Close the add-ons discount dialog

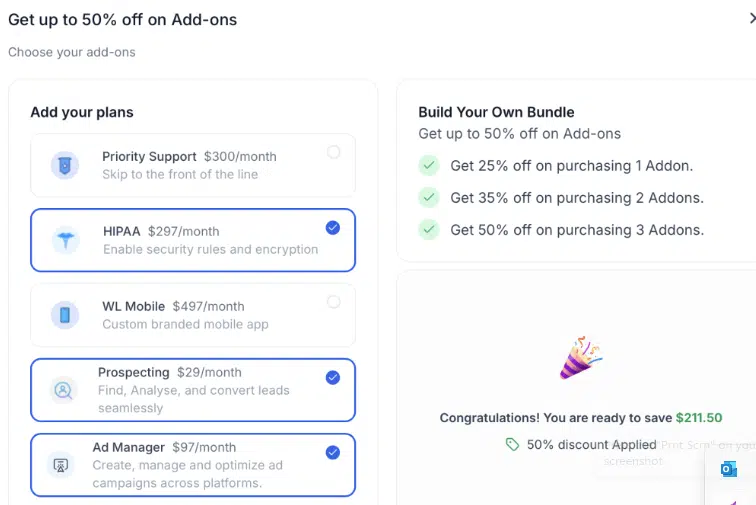[x=751, y=18]
